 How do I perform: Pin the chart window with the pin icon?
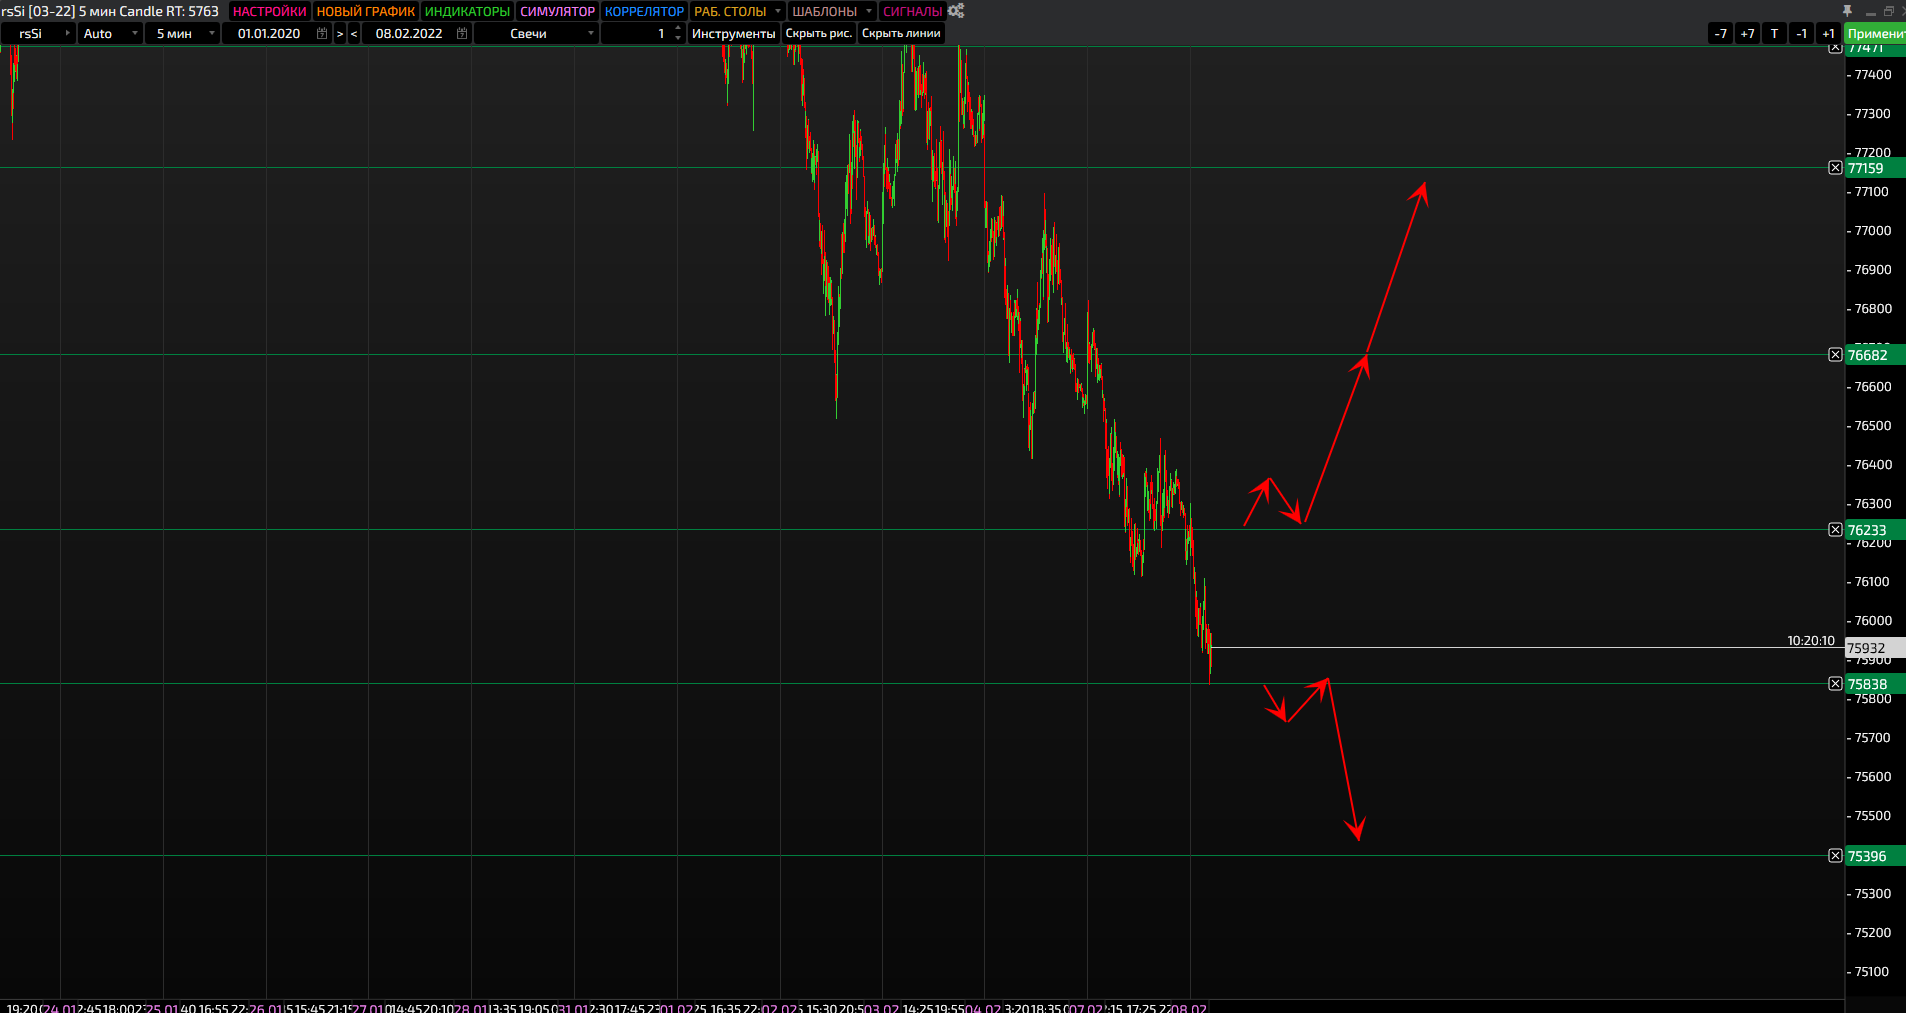tap(1847, 11)
